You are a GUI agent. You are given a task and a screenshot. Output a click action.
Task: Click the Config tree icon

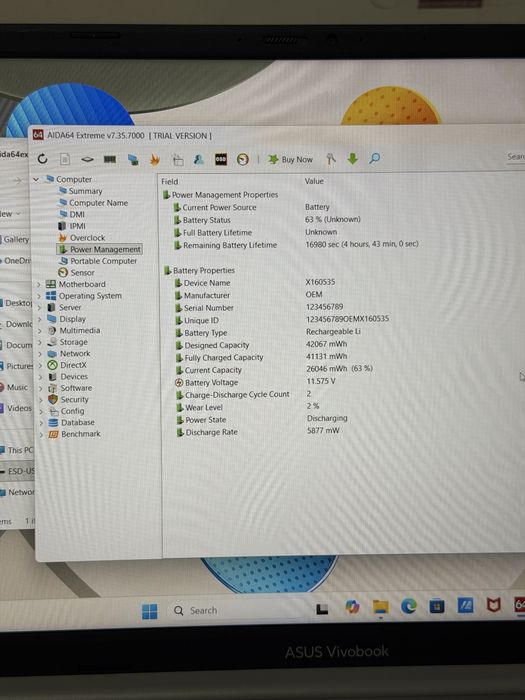54,411
